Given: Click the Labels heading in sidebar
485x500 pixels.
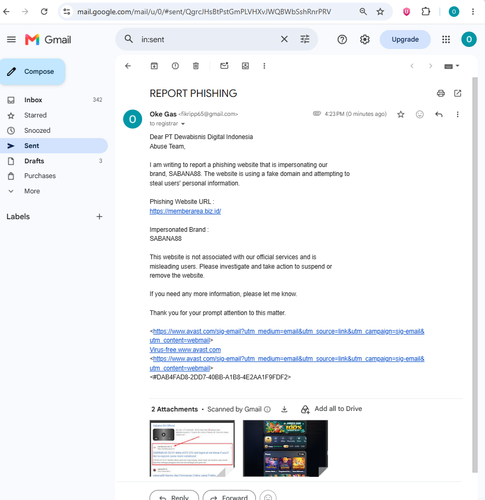Looking at the screenshot, I should coord(18,217).
